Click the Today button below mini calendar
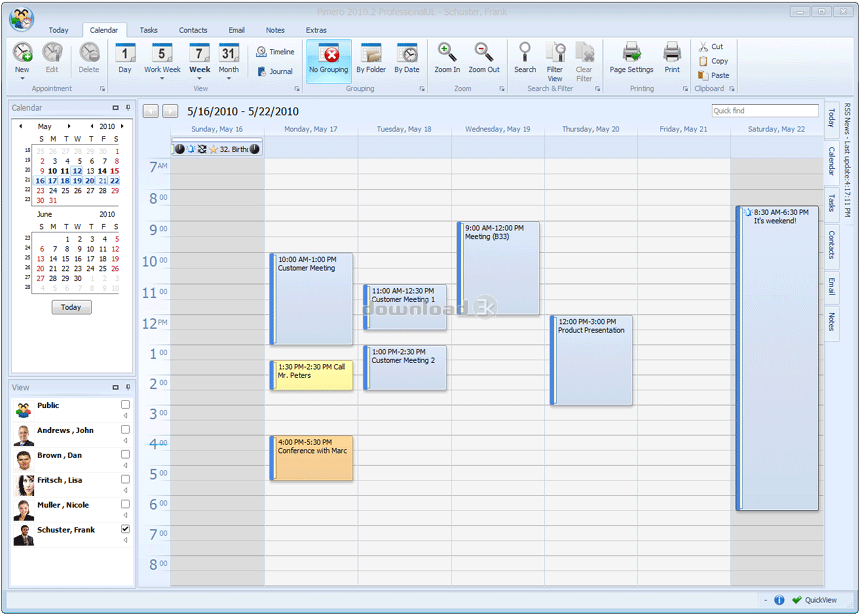The image size is (860, 615). click(71, 307)
